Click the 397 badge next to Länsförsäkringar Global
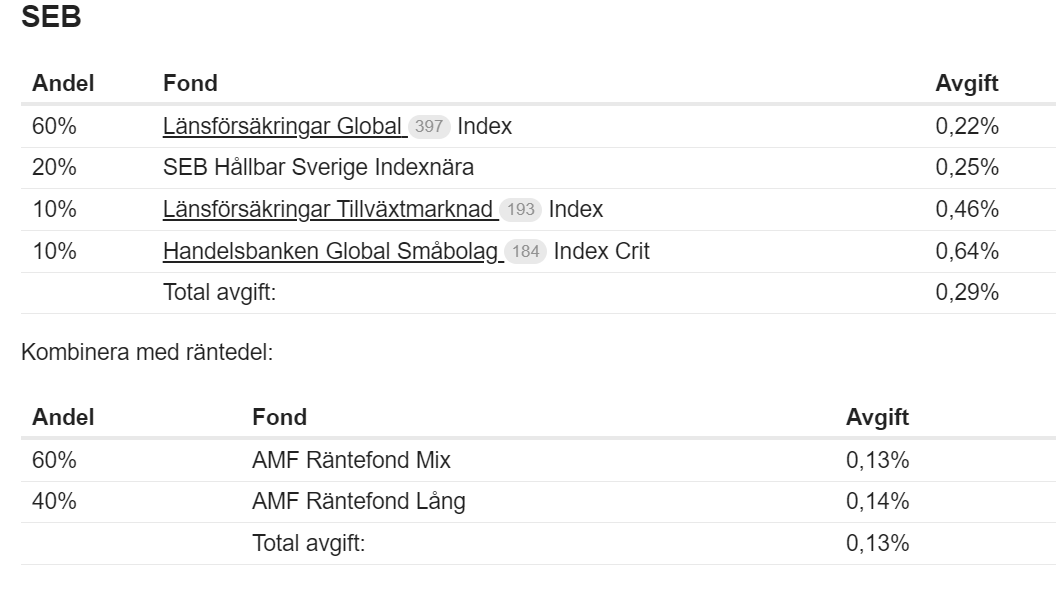 [429, 126]
